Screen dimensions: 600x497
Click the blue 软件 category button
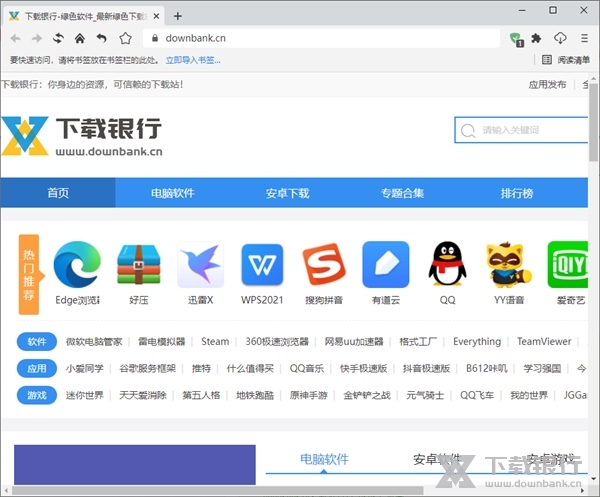pos(37,341)
